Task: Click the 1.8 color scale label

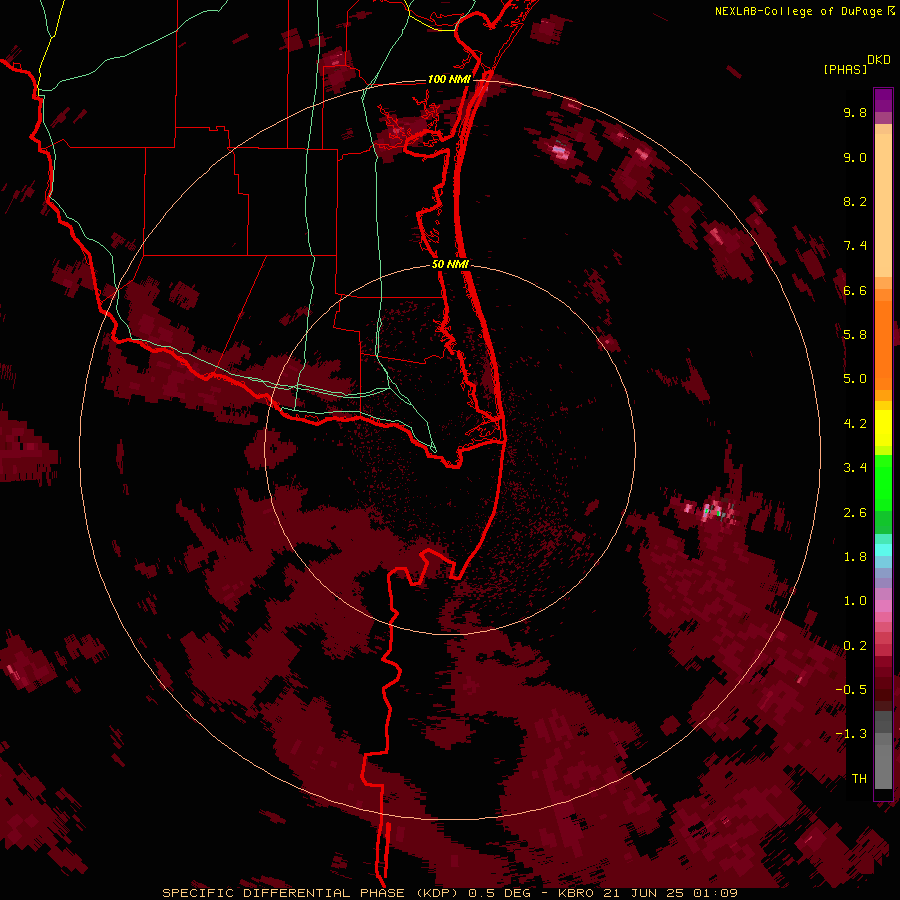Action: [x=855, y=557]
